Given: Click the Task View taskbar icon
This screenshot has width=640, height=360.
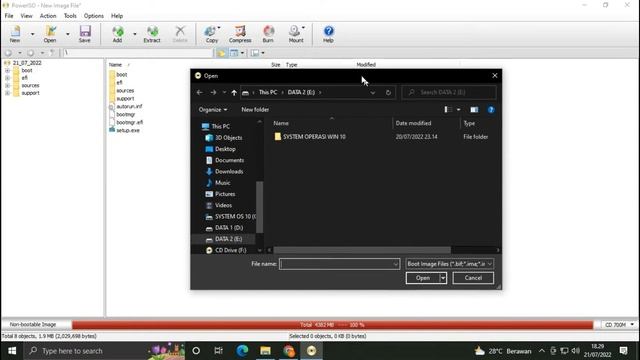Looking at the screenshot, I should tap(219, 351).
